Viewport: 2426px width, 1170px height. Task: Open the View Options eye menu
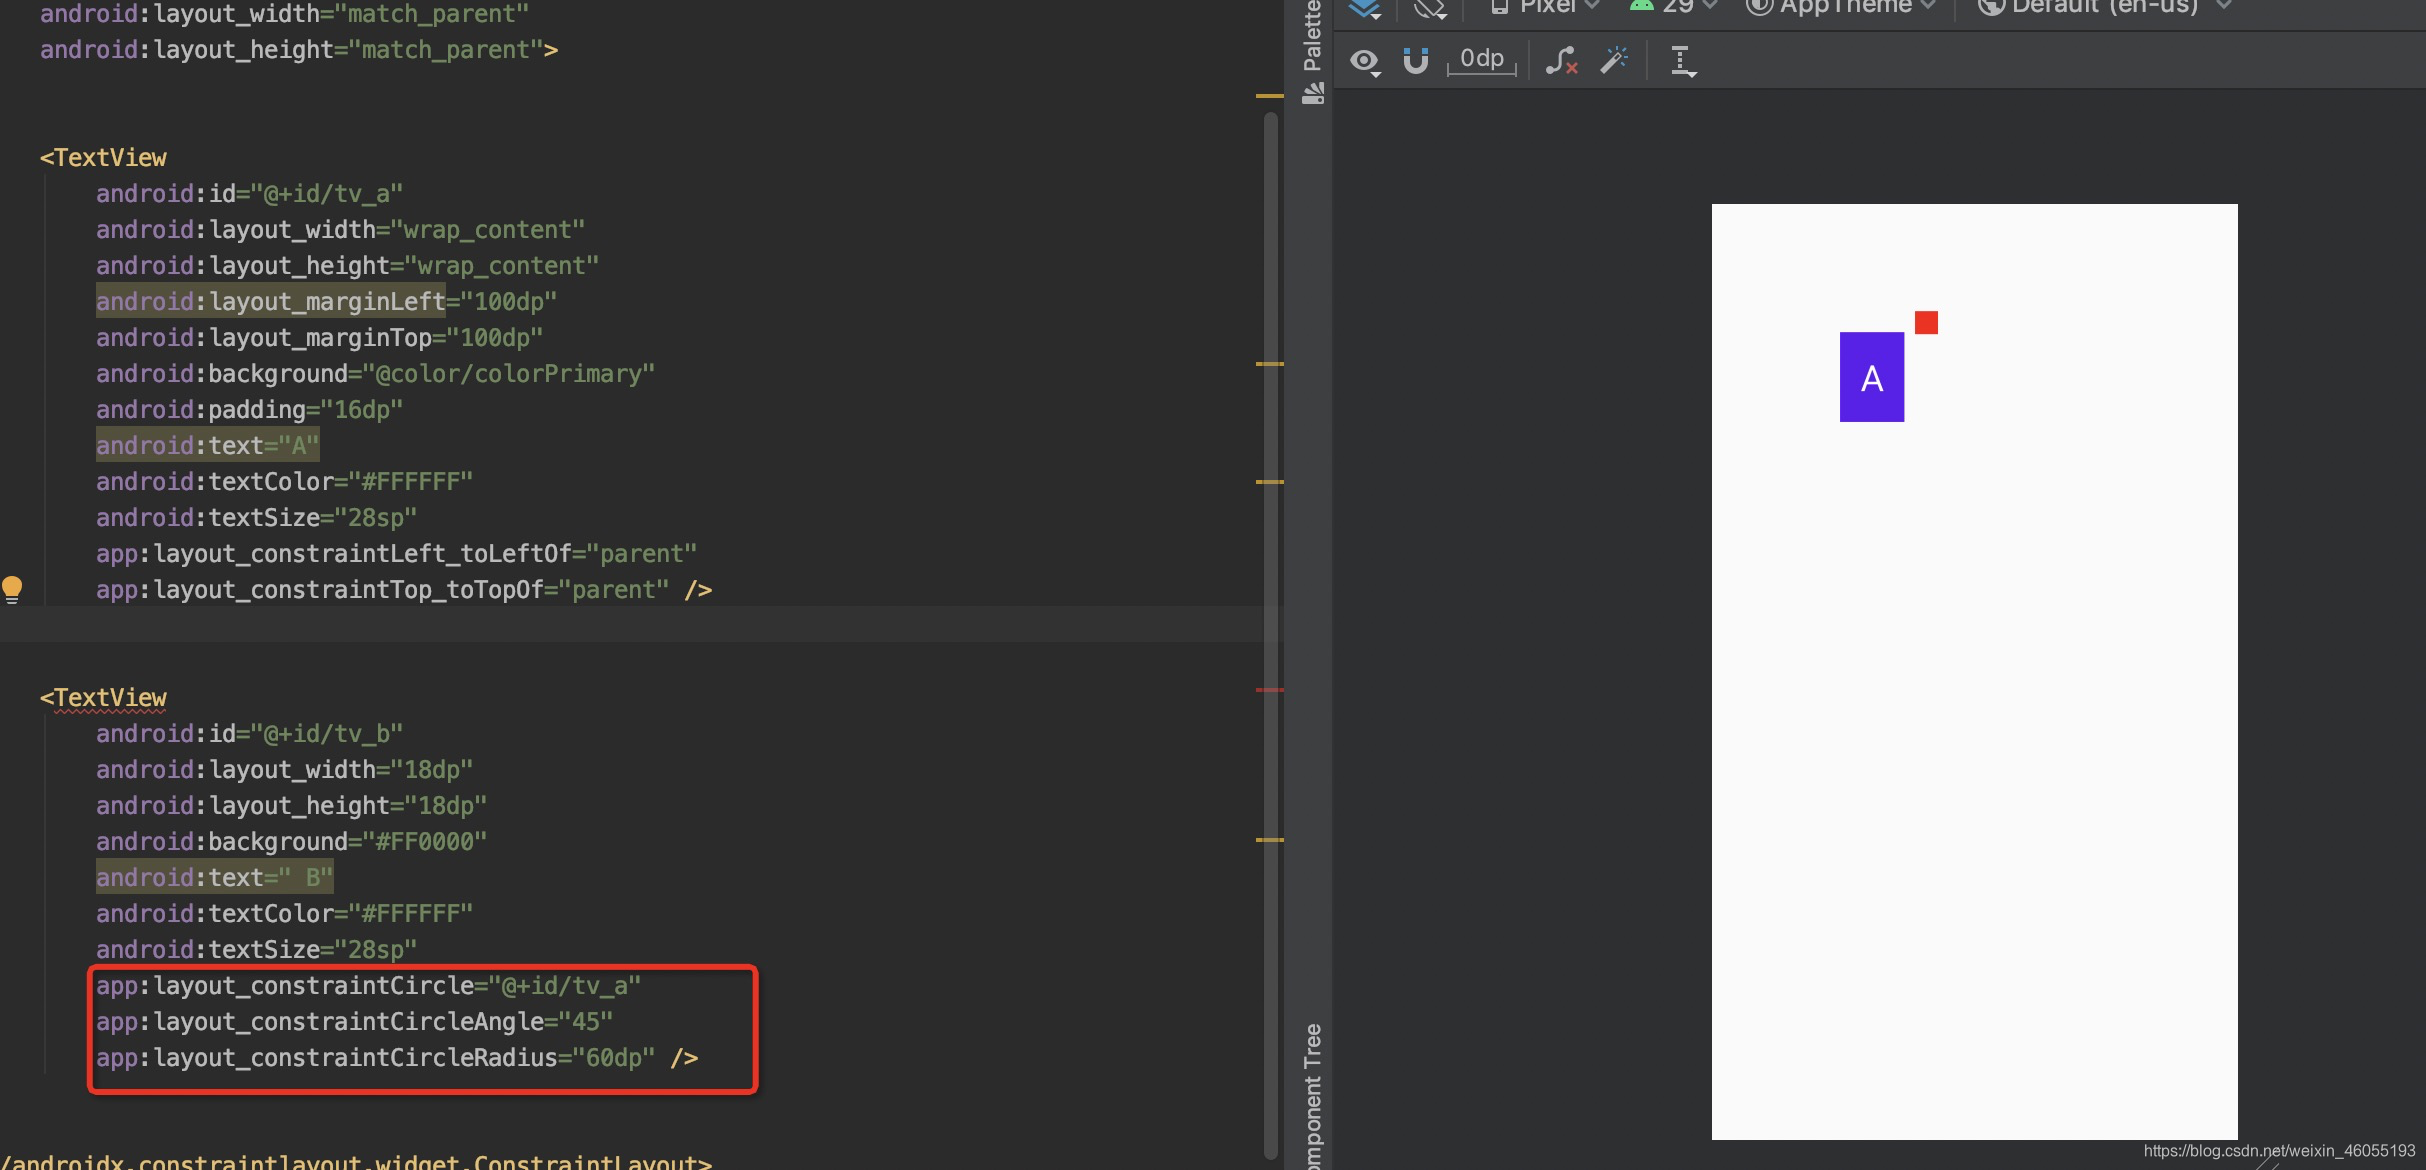click(1365, 62)
